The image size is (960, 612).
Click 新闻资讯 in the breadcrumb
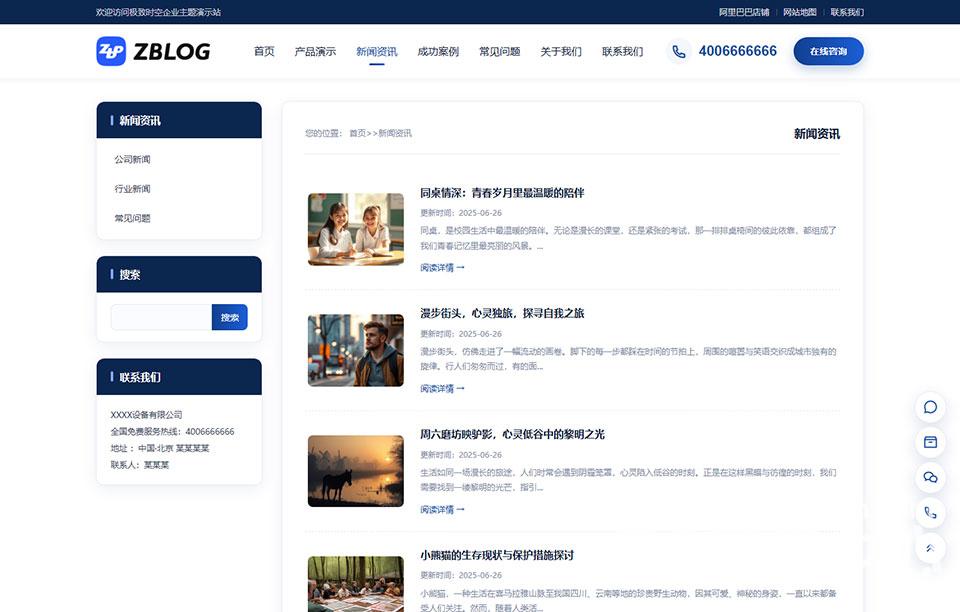(395, 133)
